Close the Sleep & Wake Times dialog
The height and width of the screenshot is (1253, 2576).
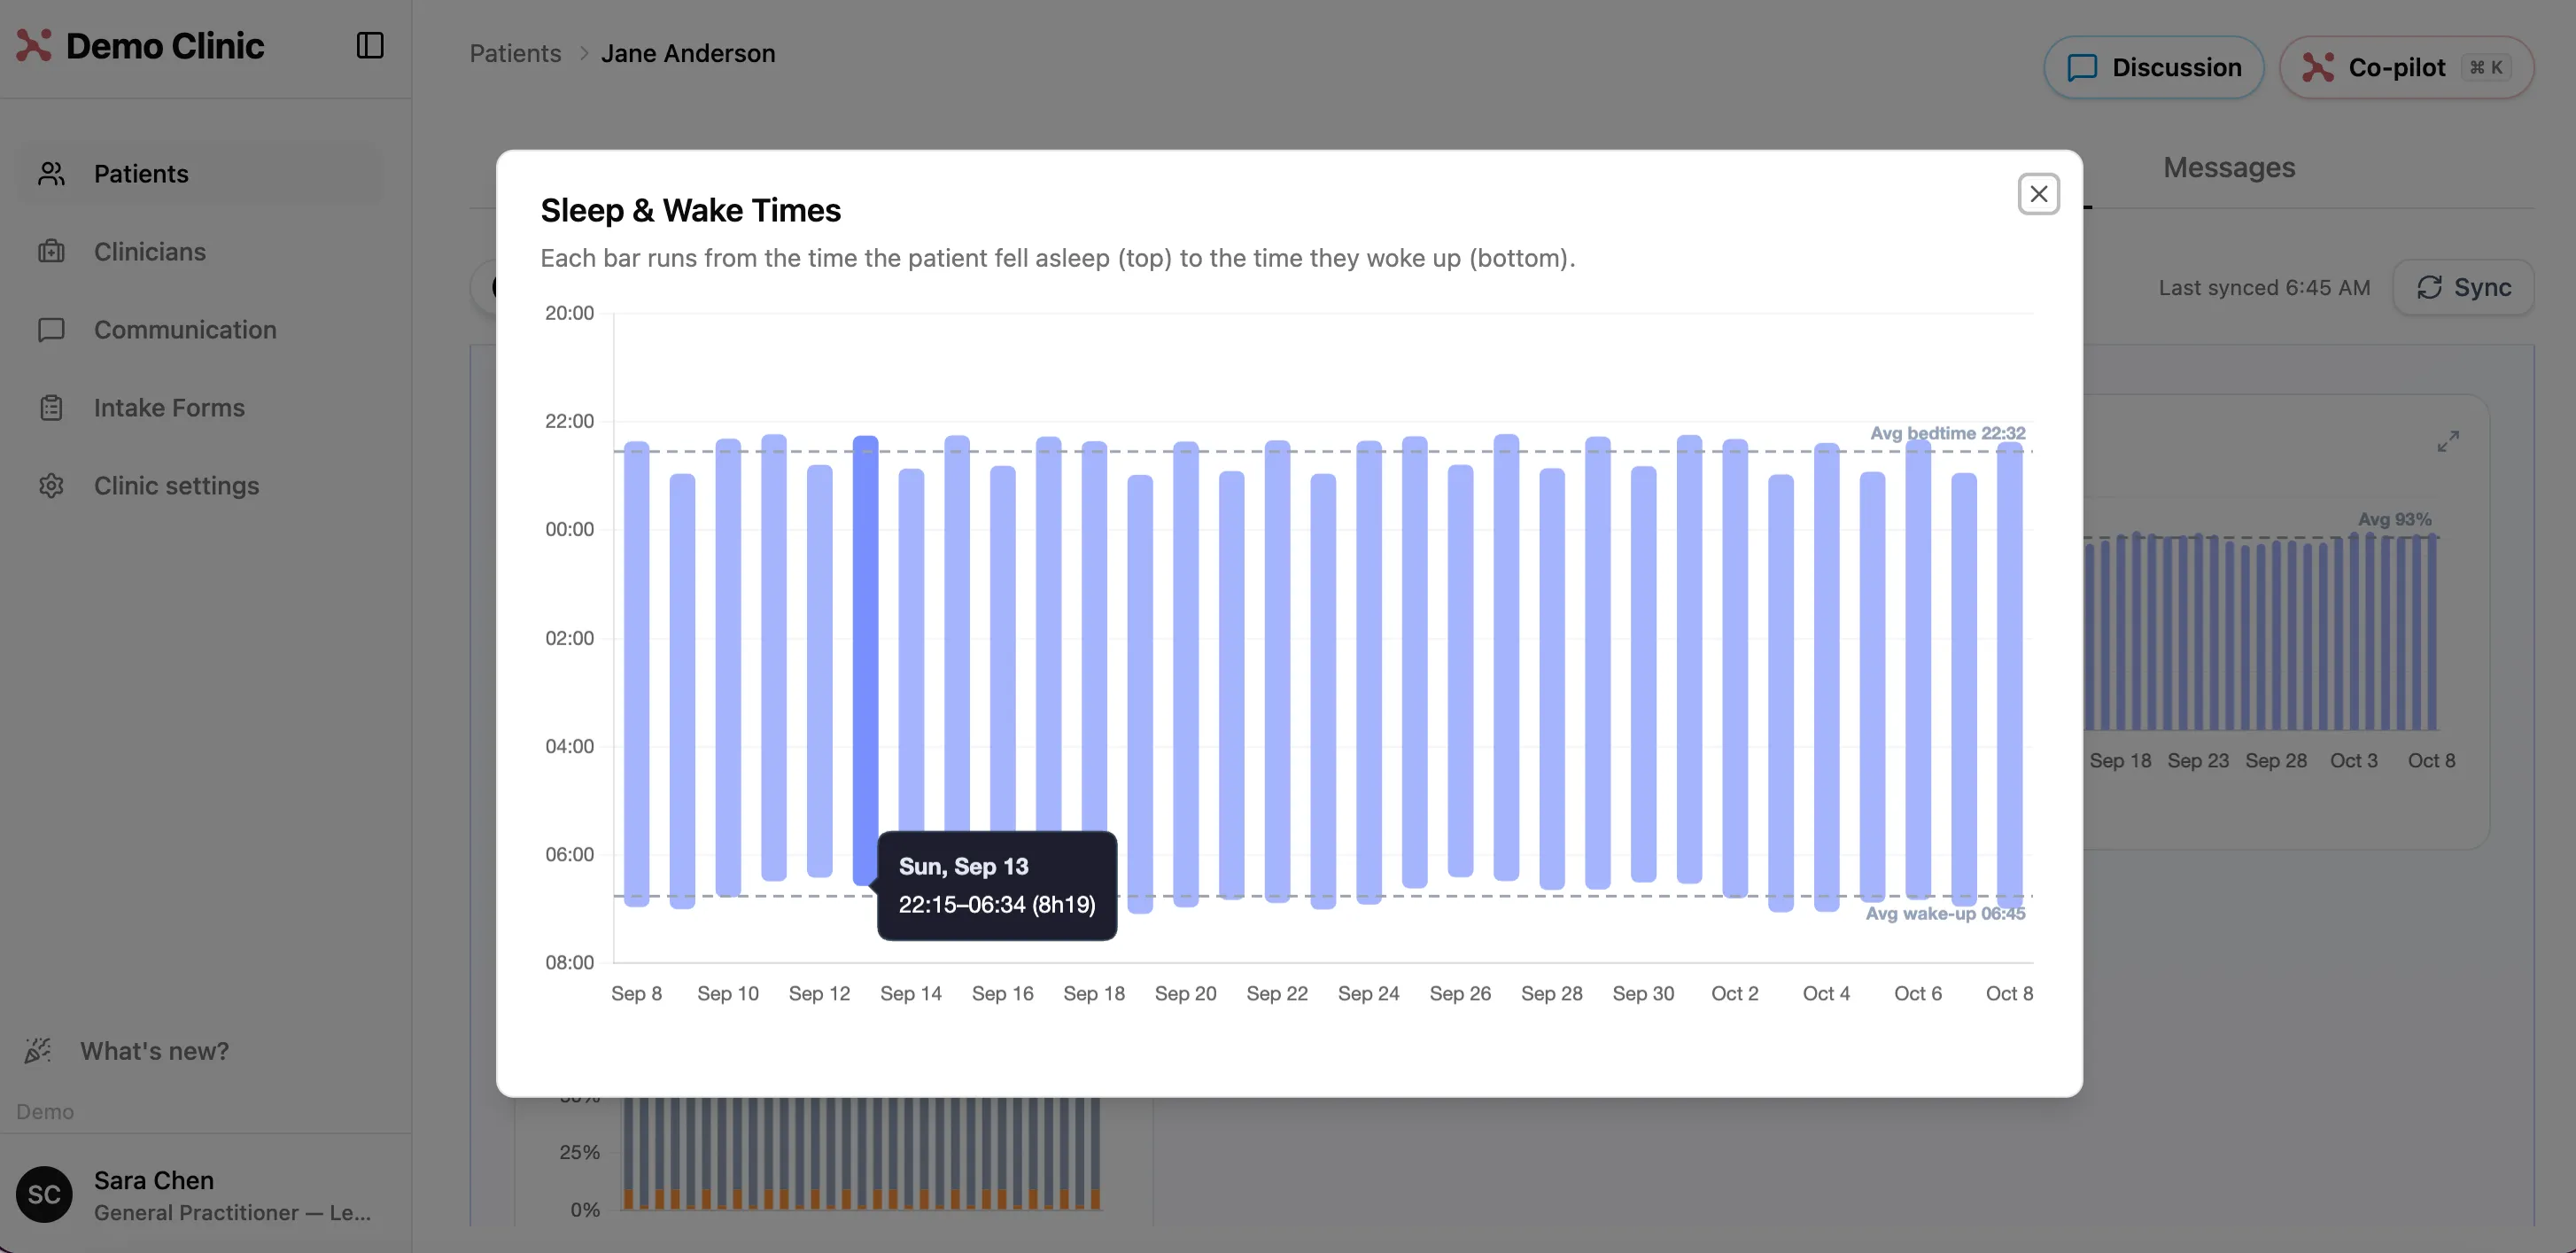2038,194
